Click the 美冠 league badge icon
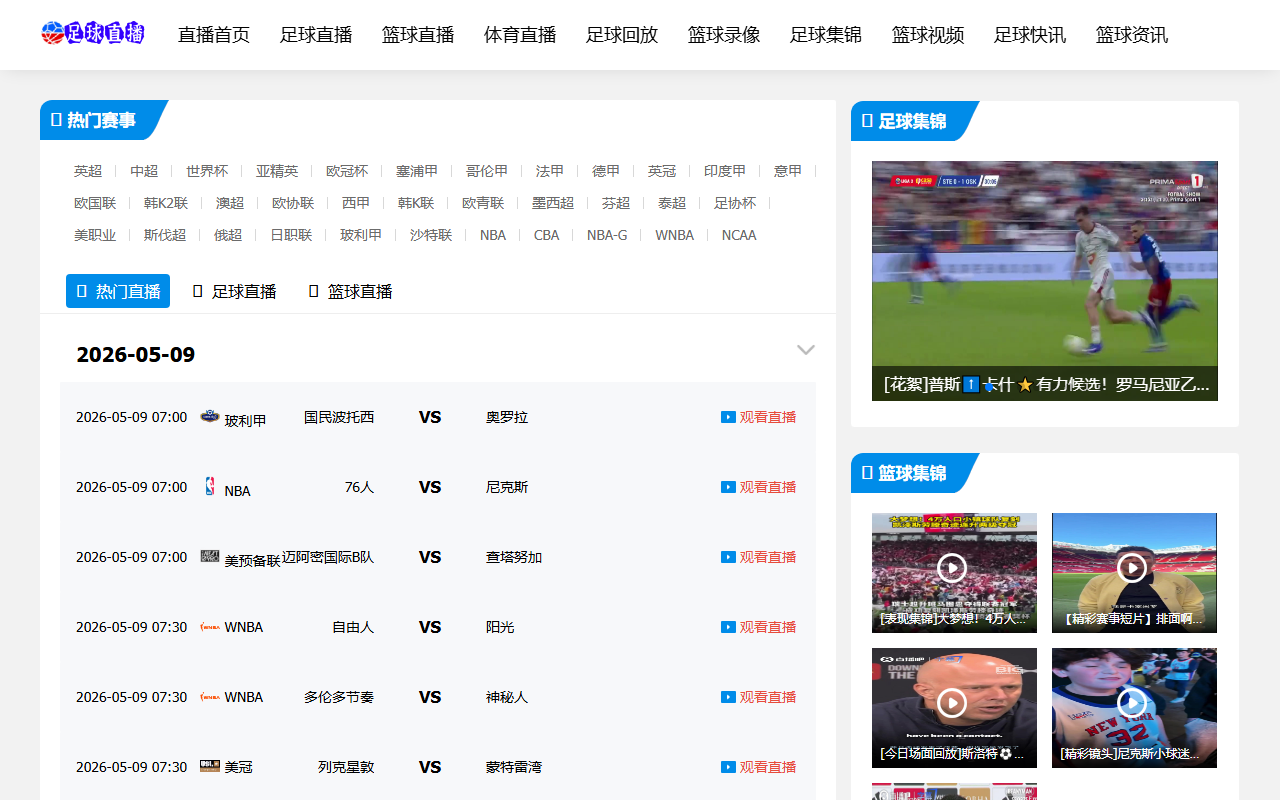 pyautogui.click(x=210, y=766)
